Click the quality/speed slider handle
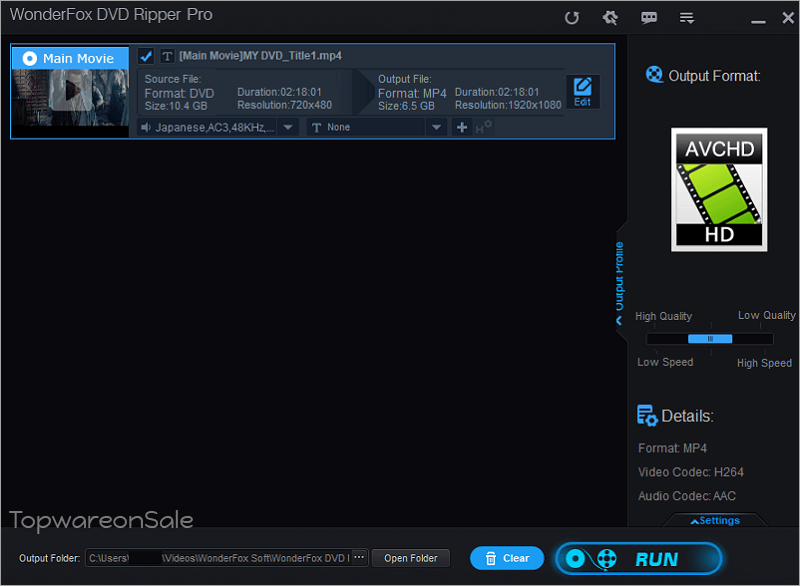This screenshot has height=586, width=800. tap(710, 339)
